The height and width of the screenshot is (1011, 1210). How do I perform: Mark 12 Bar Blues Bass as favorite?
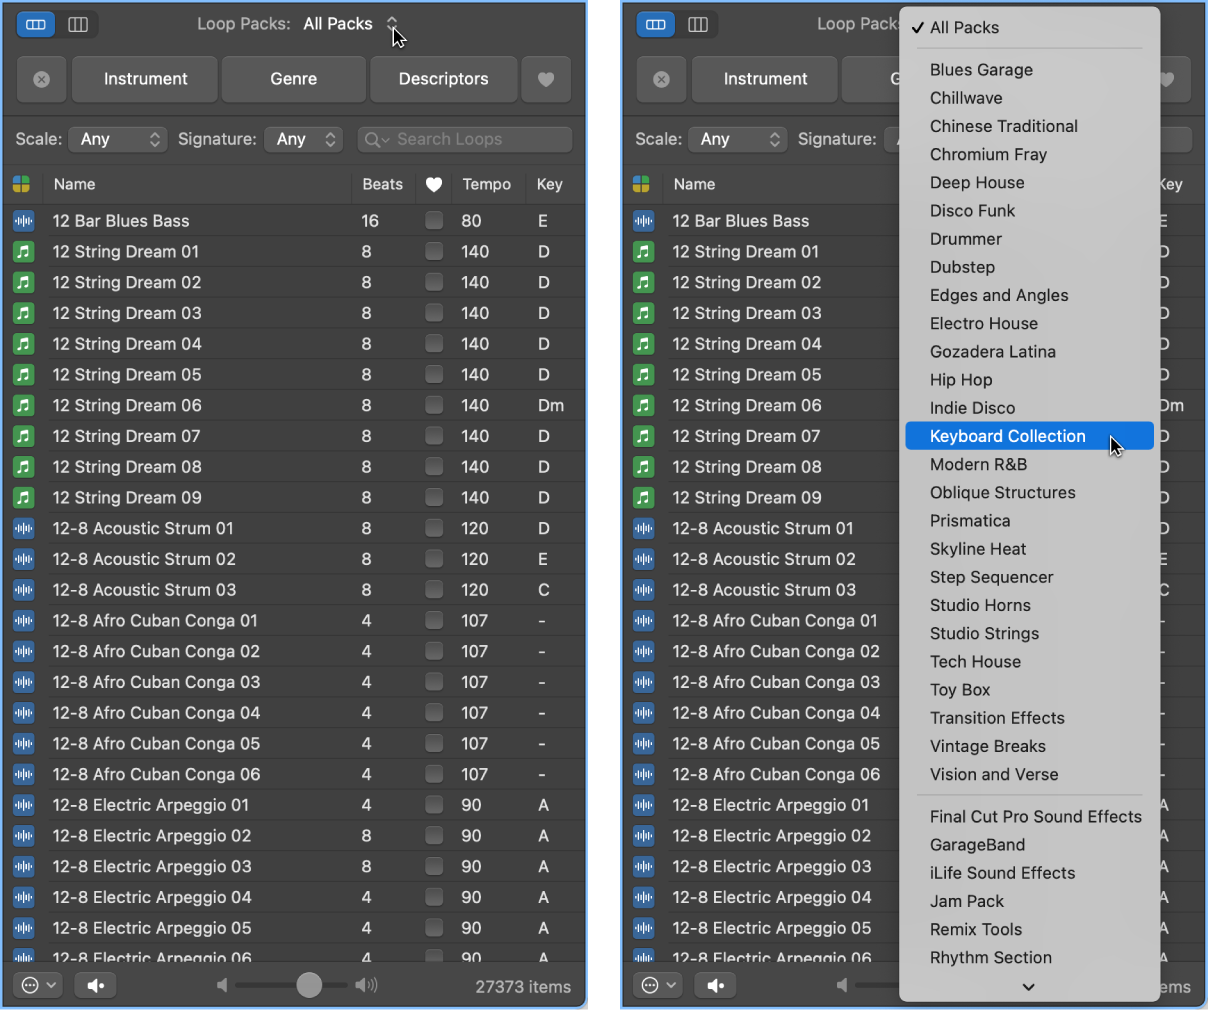pyautogui.click(x=434, y=221)
